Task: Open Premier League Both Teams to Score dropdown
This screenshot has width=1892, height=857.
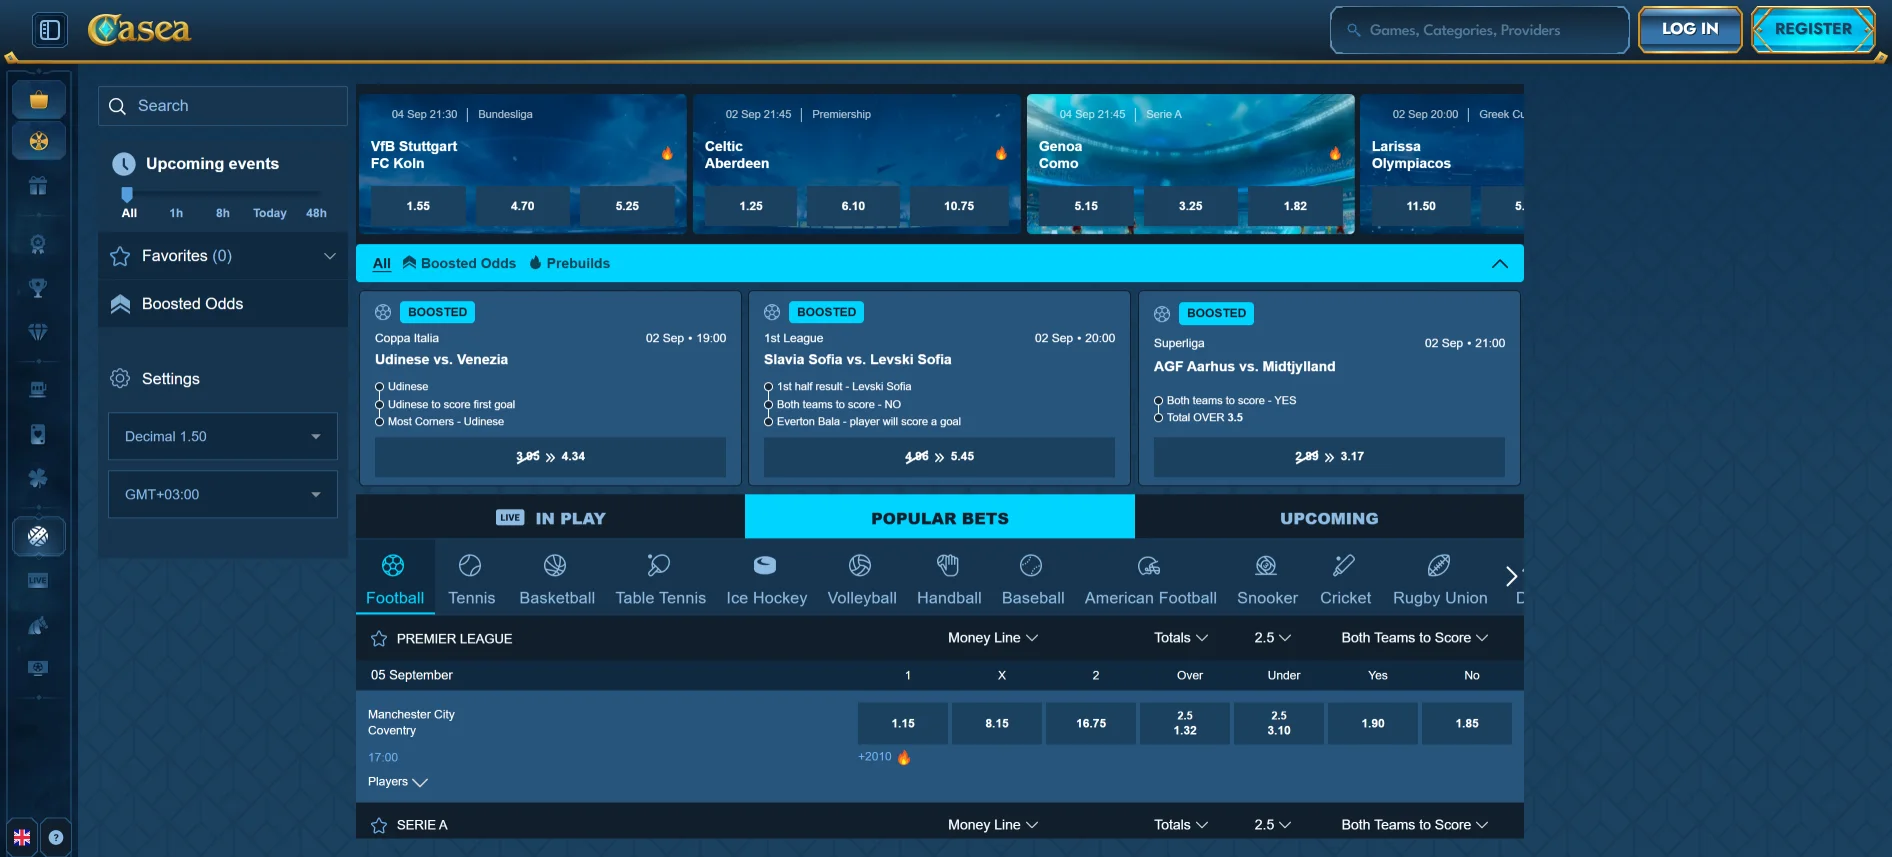Action: coord(1414,638)
